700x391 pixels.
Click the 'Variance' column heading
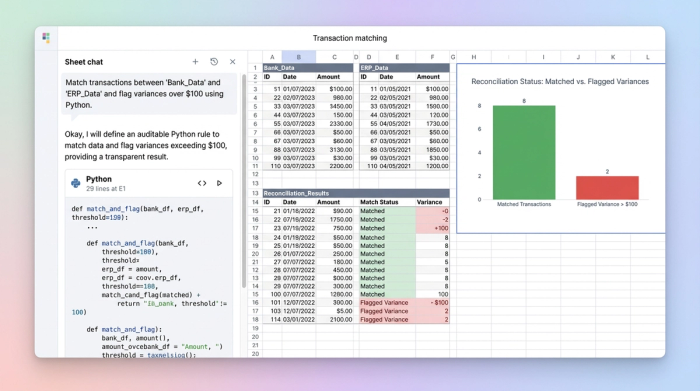click(429, 202)
